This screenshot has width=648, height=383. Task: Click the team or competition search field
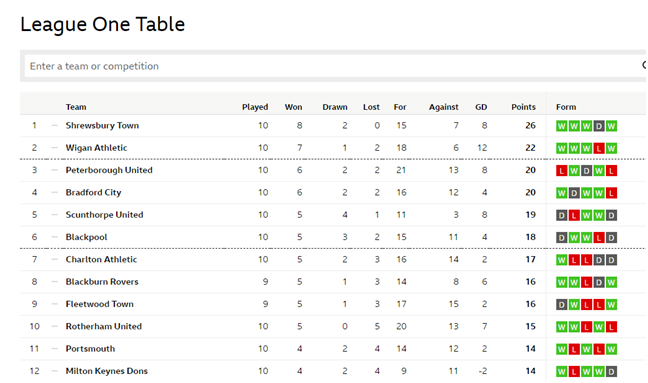pos(331,66)
